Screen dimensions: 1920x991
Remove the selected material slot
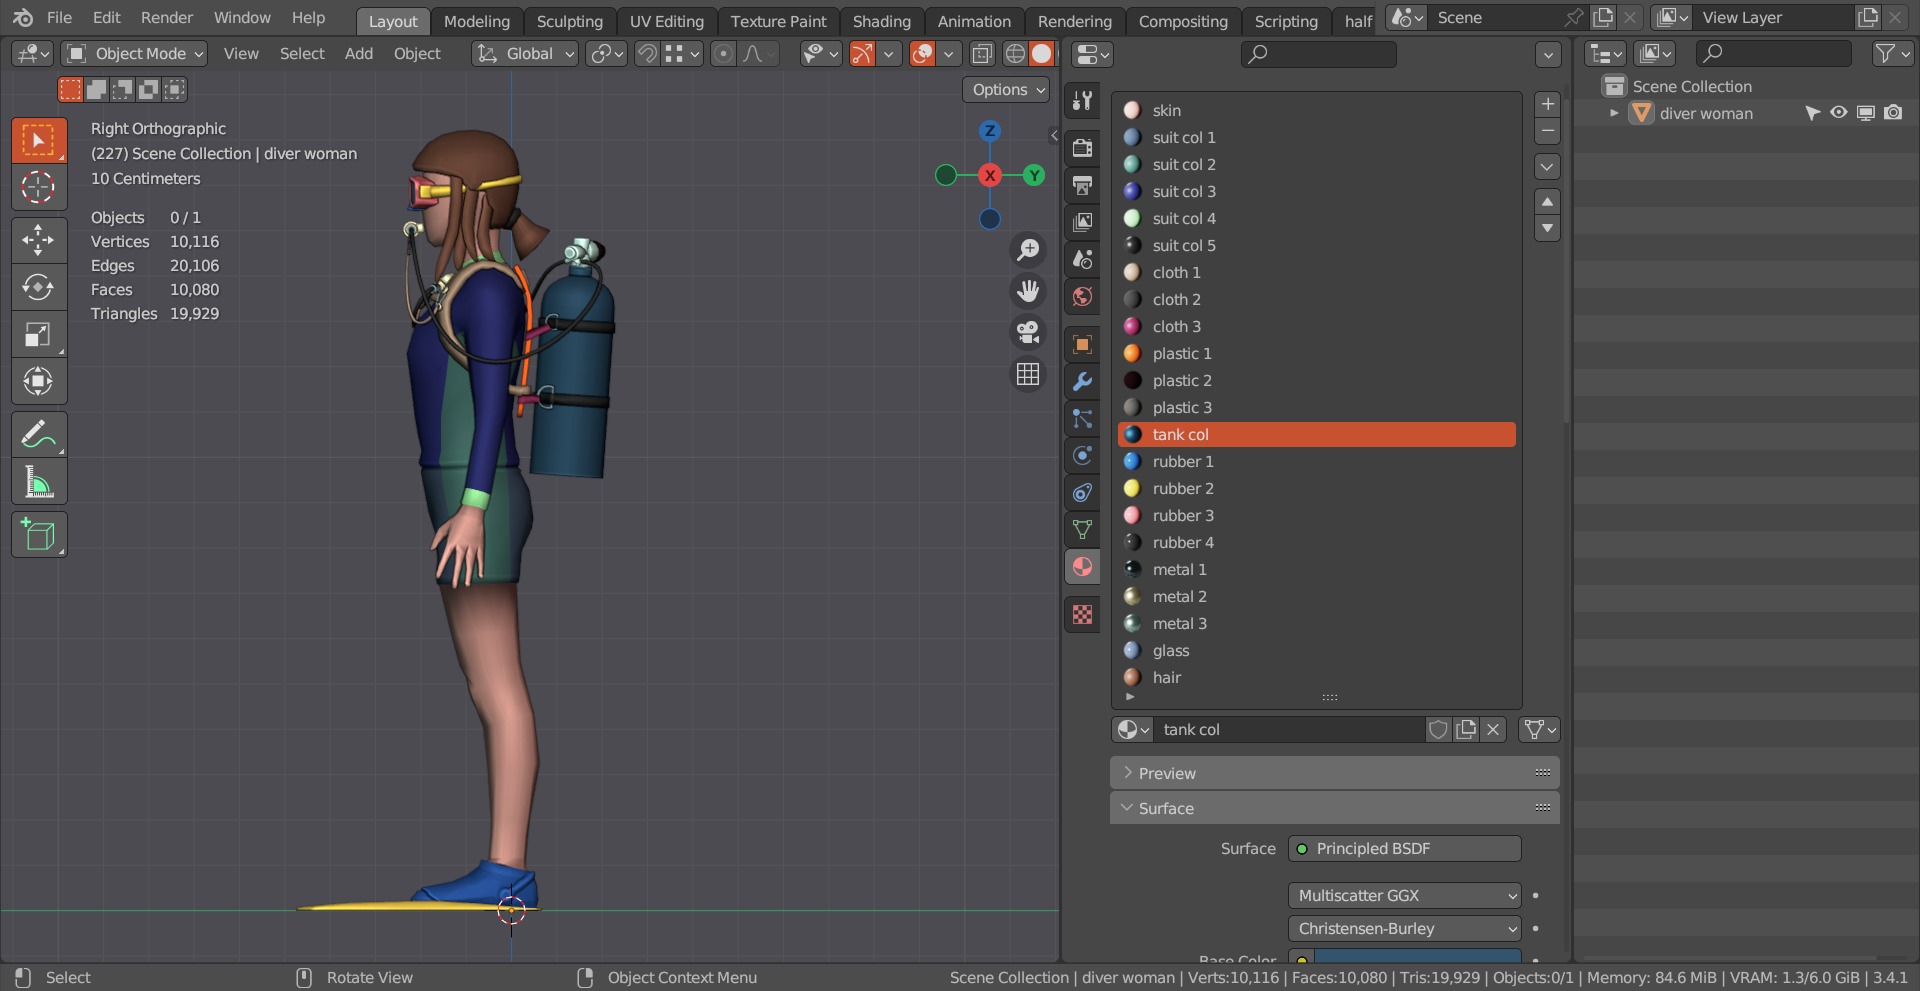(1547, 131)
